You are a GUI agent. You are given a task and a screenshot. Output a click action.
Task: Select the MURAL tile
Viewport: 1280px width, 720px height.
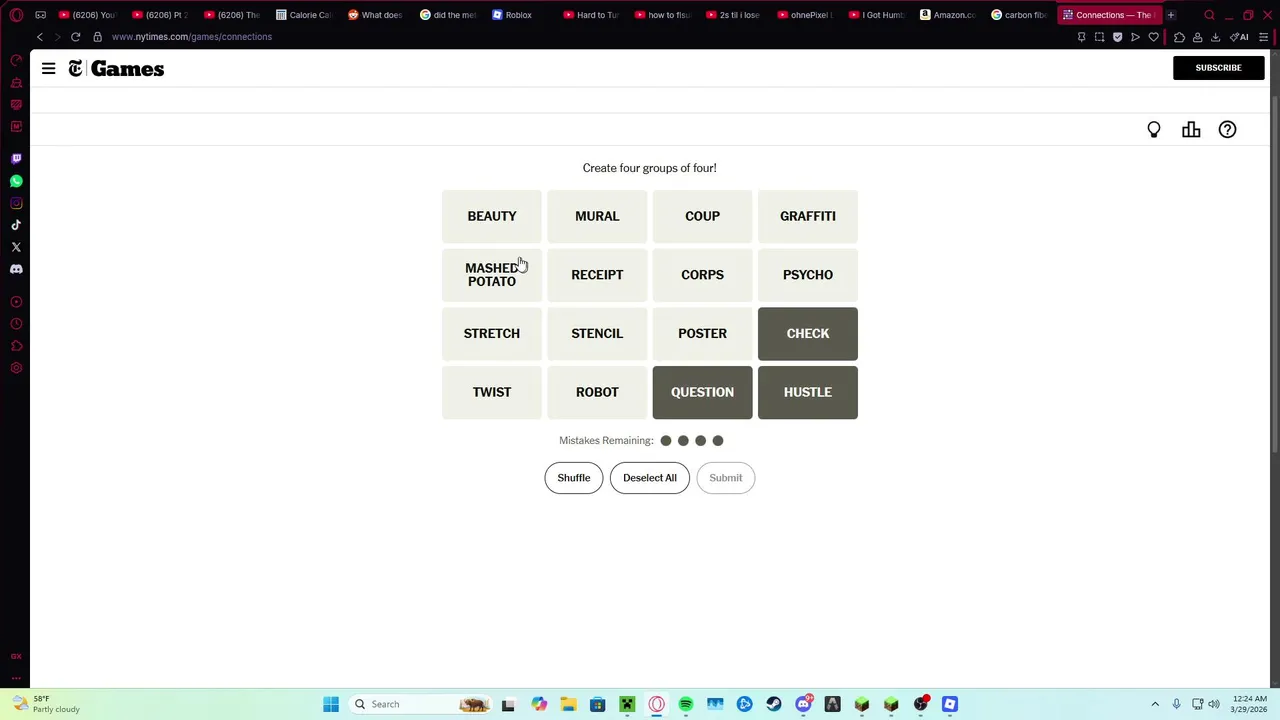tap(597, 216)
